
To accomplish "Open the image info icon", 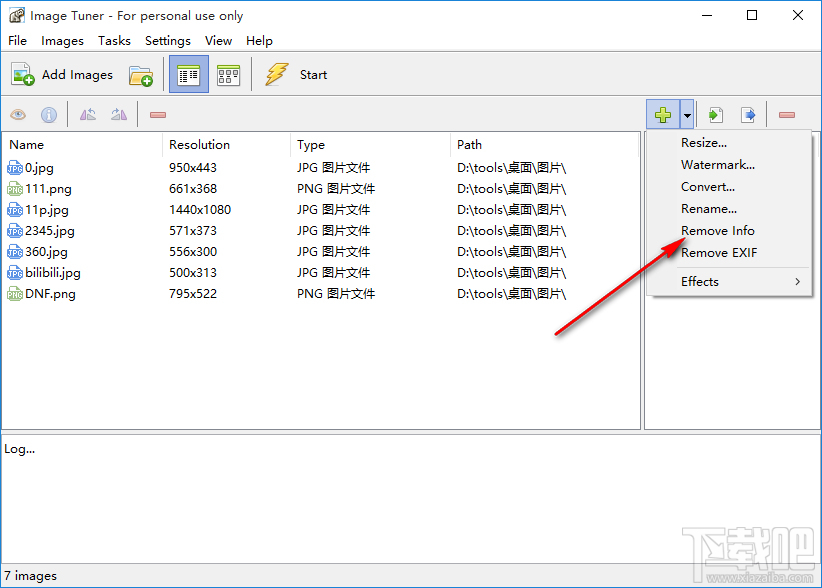I will point(48,115).
